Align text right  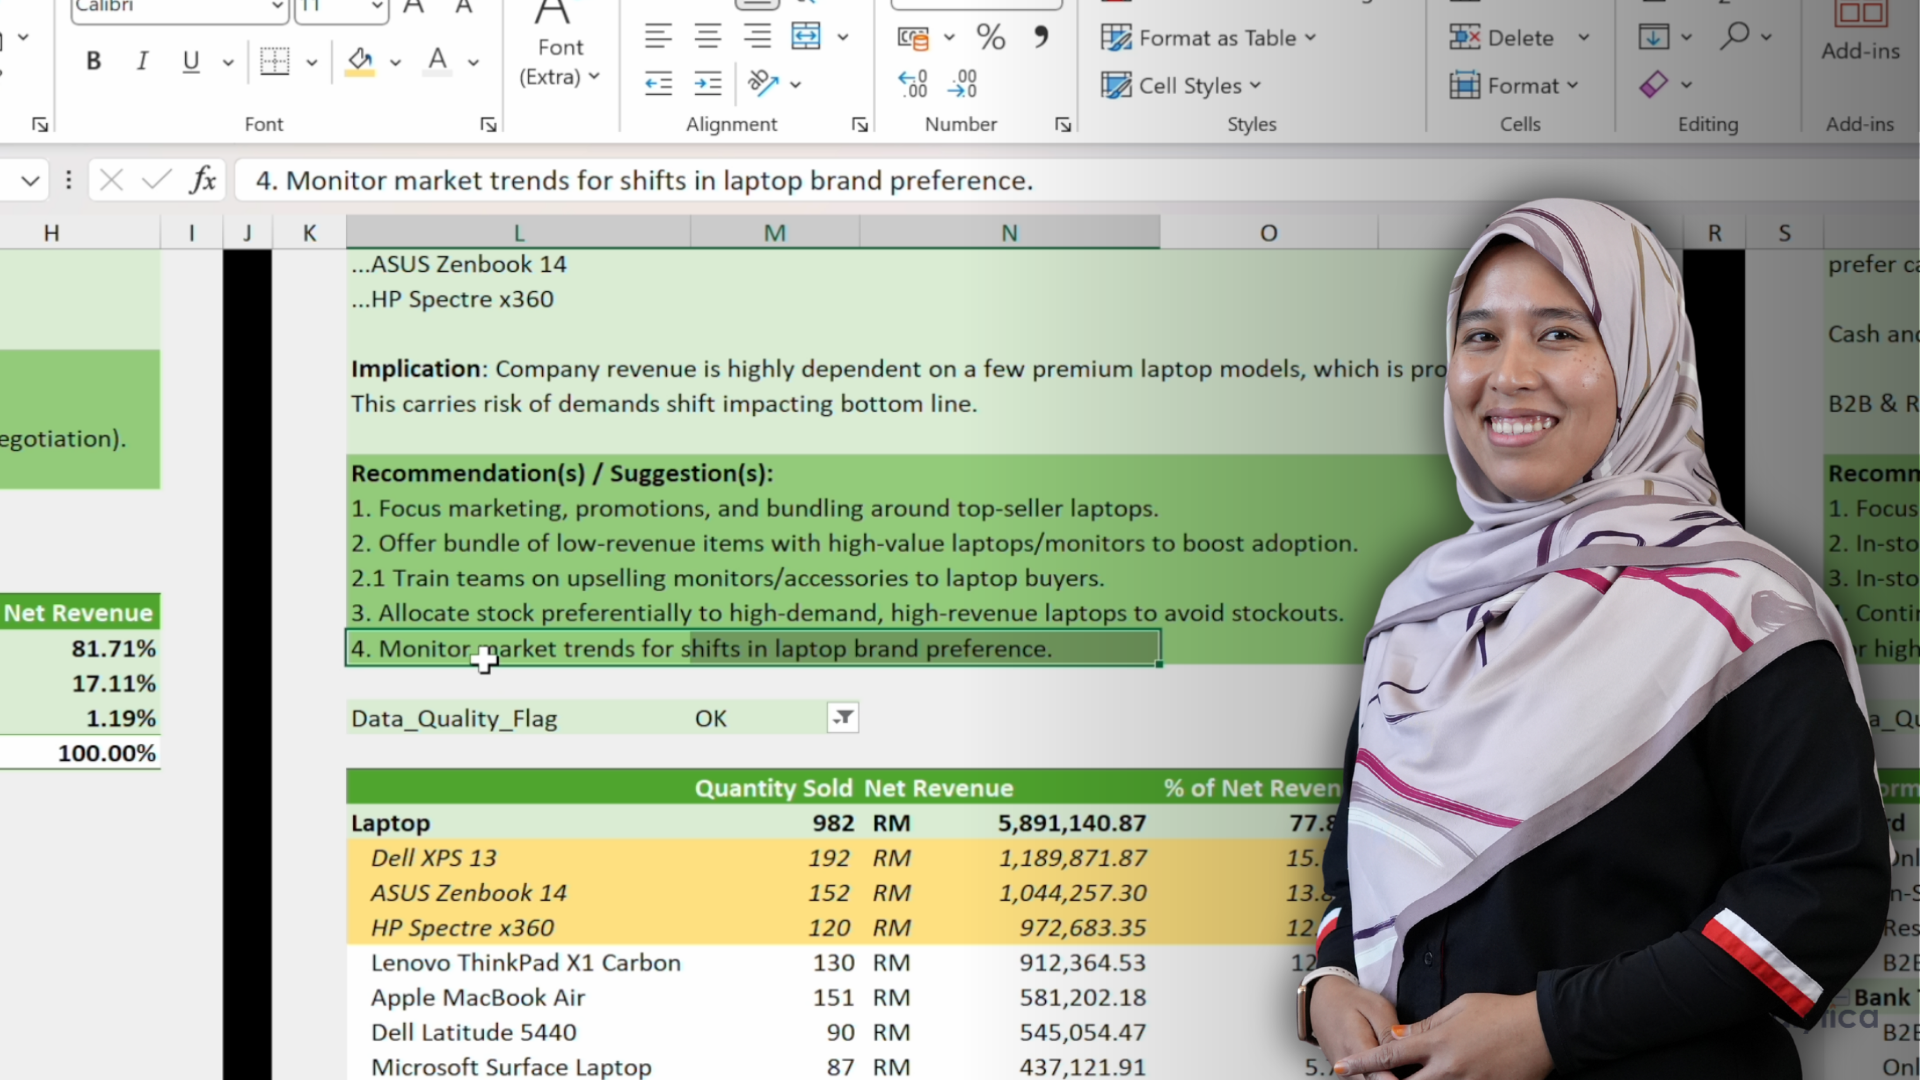(757, 37)
